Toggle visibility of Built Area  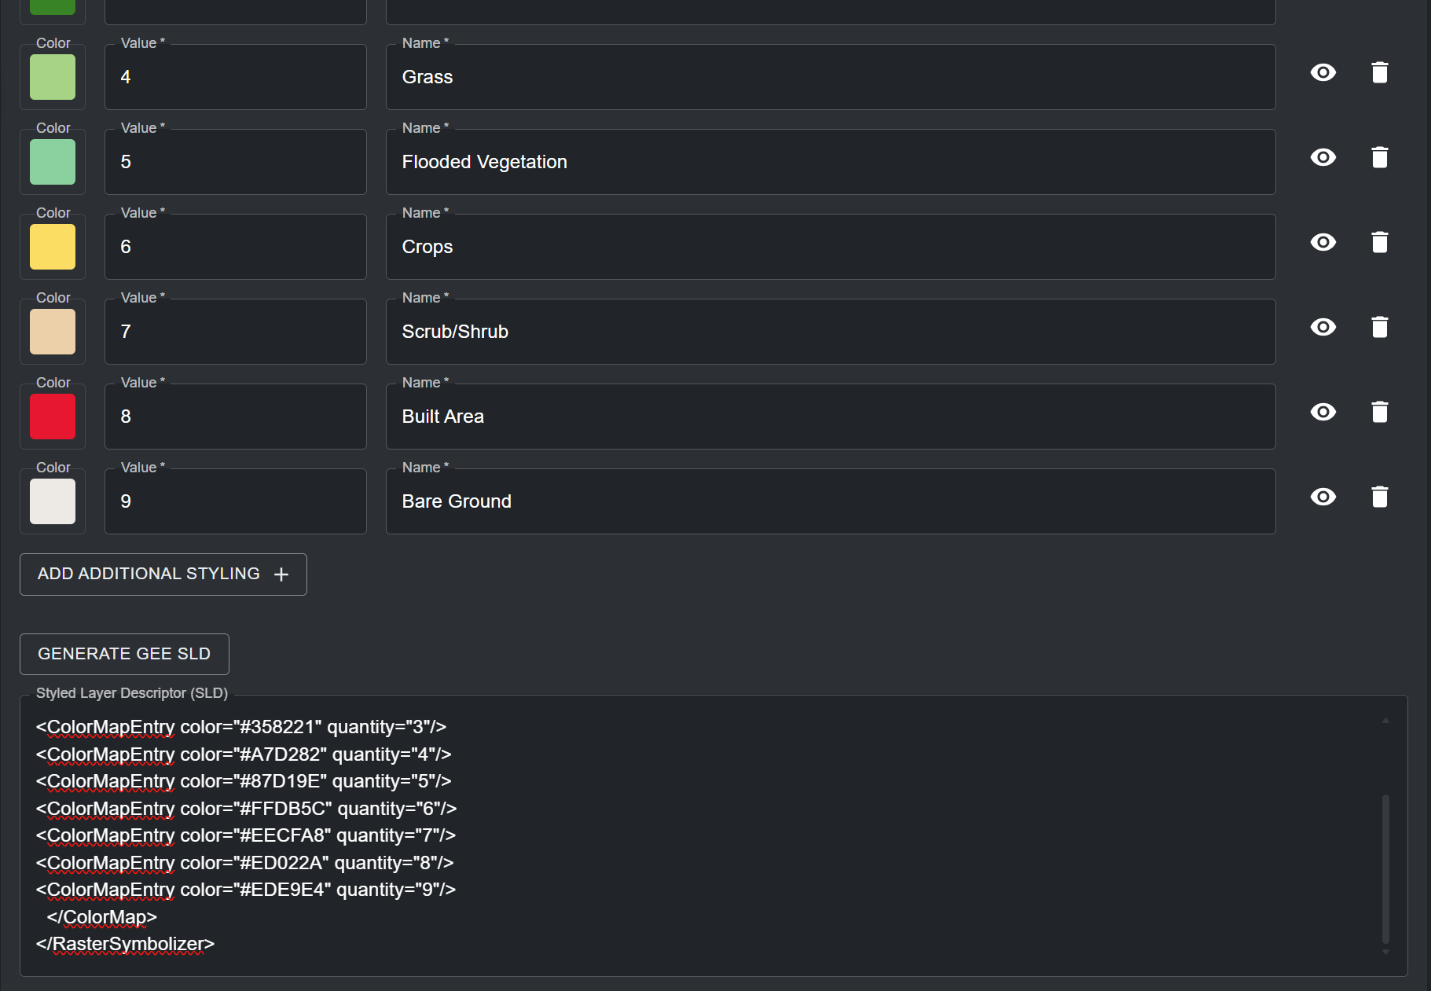1323,413
